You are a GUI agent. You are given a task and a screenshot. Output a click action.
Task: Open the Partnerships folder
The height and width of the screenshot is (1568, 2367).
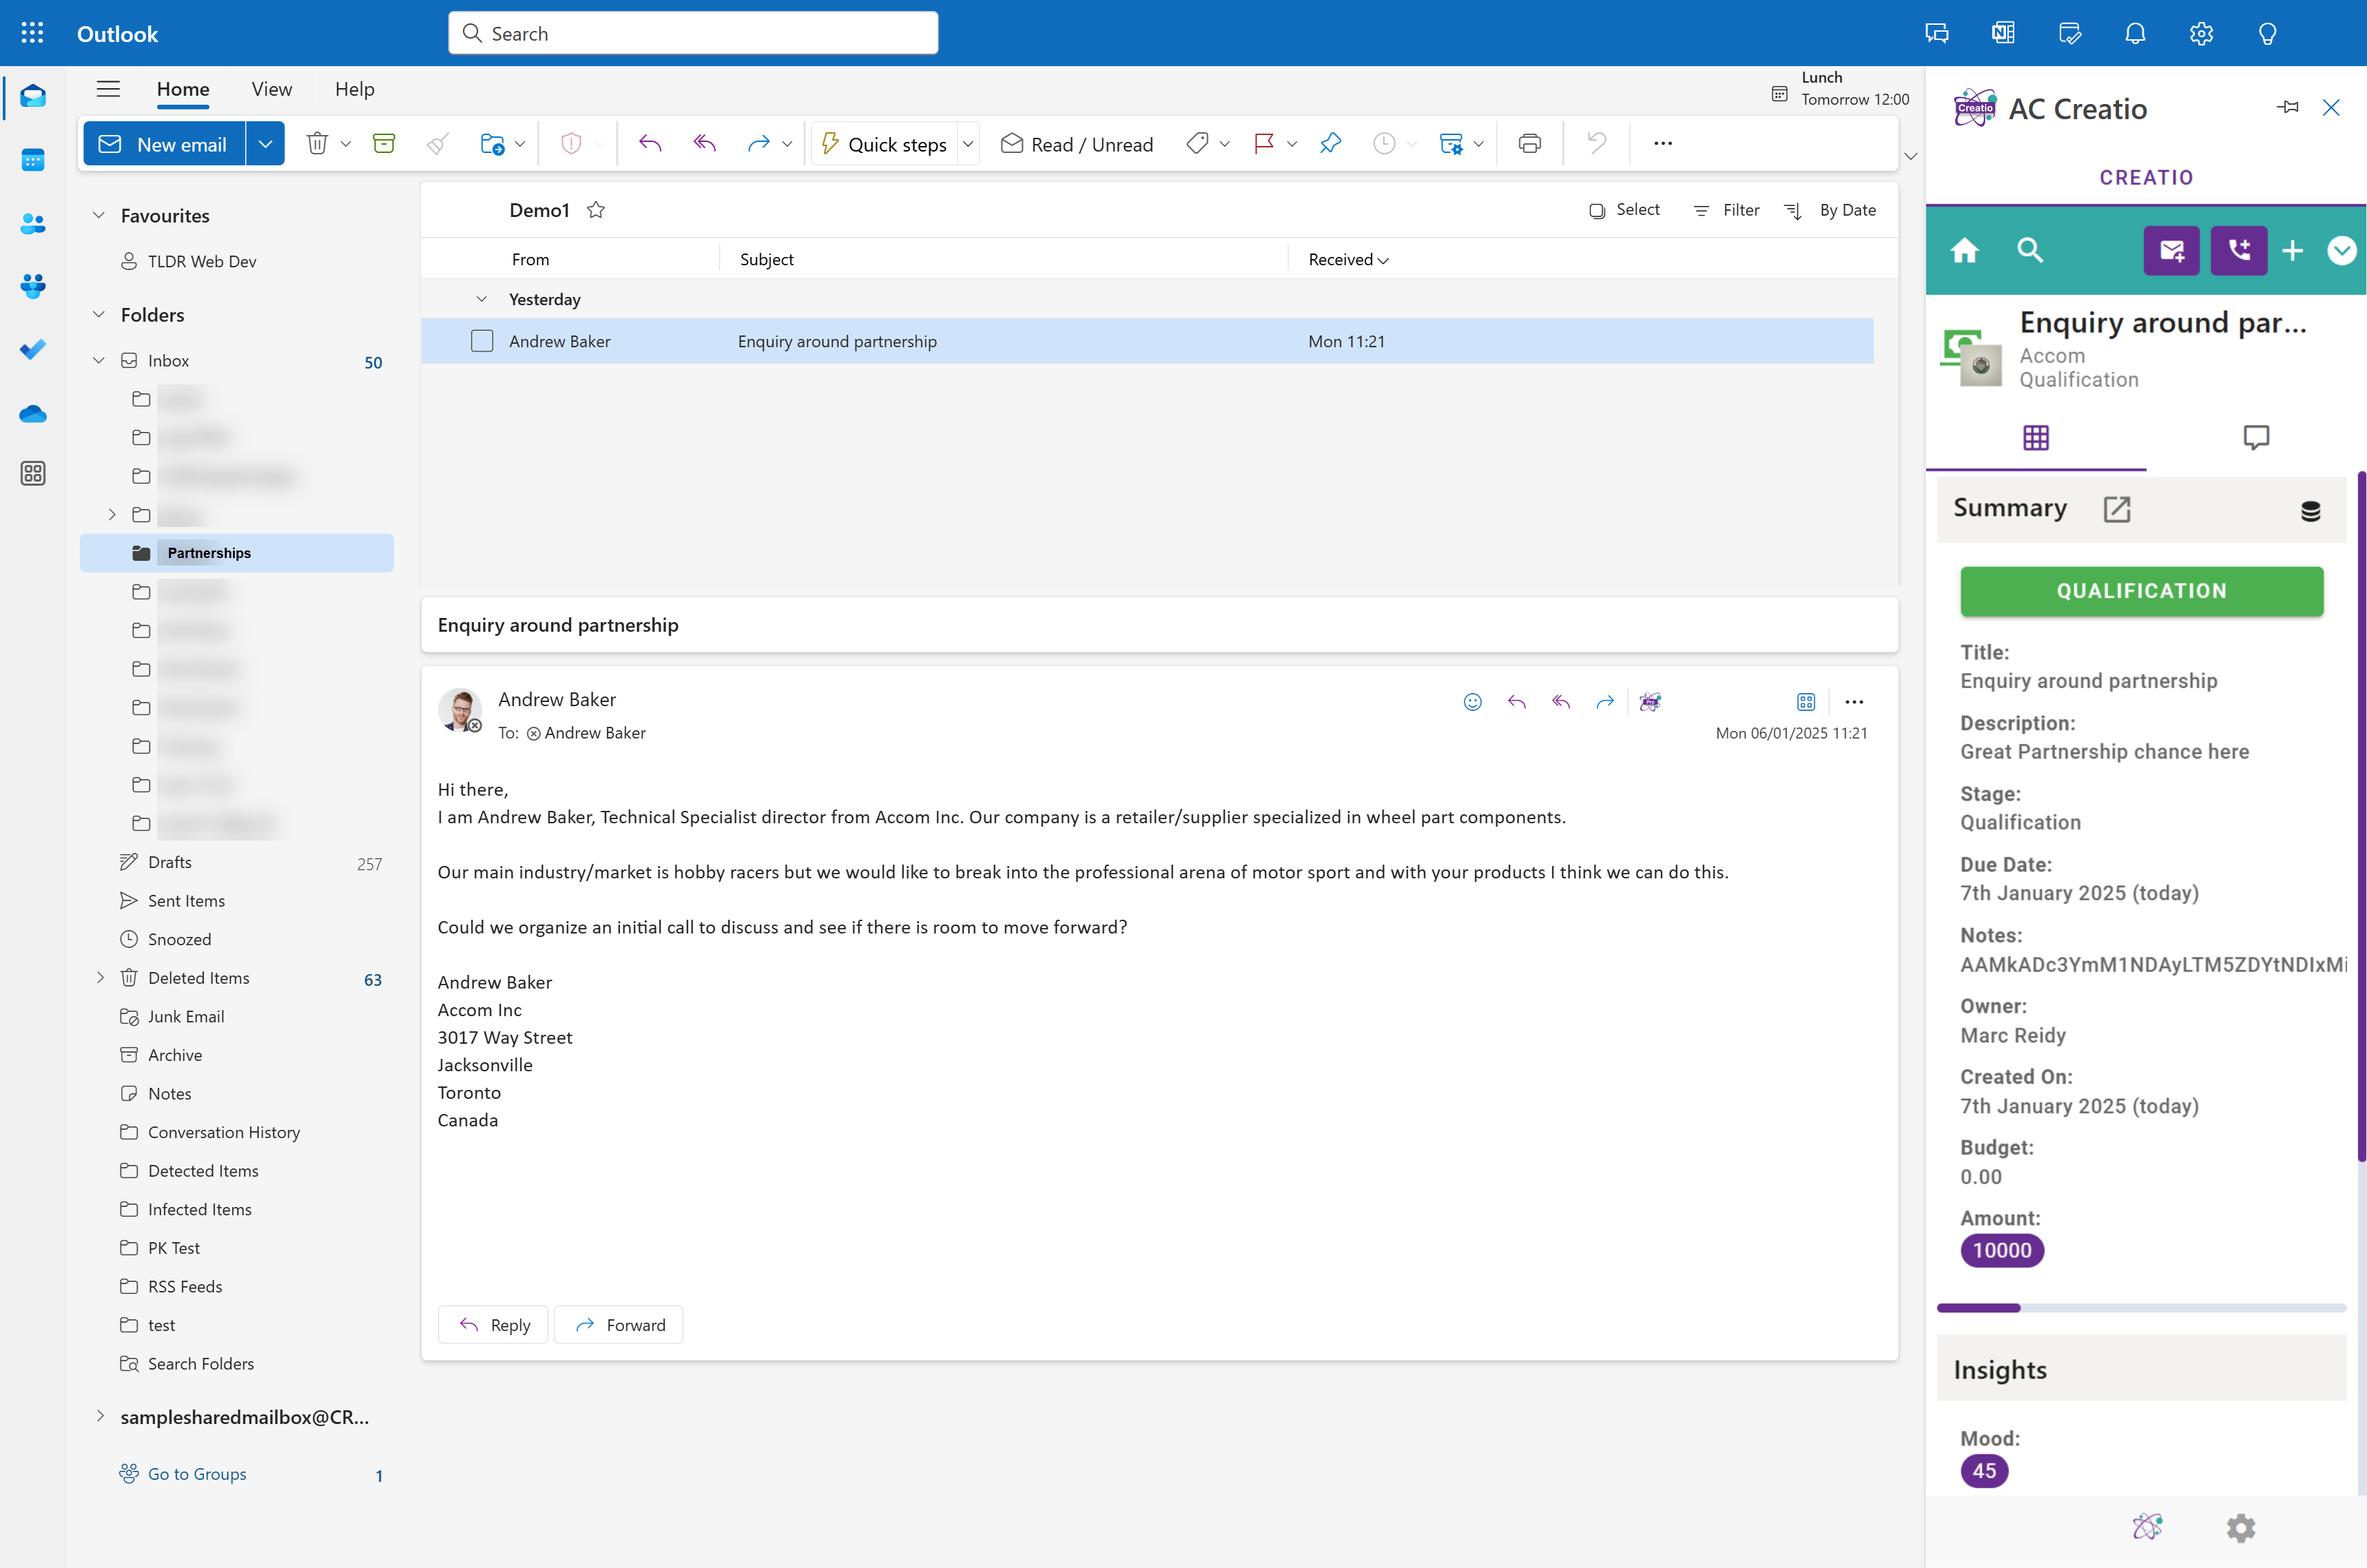point(237,553)
